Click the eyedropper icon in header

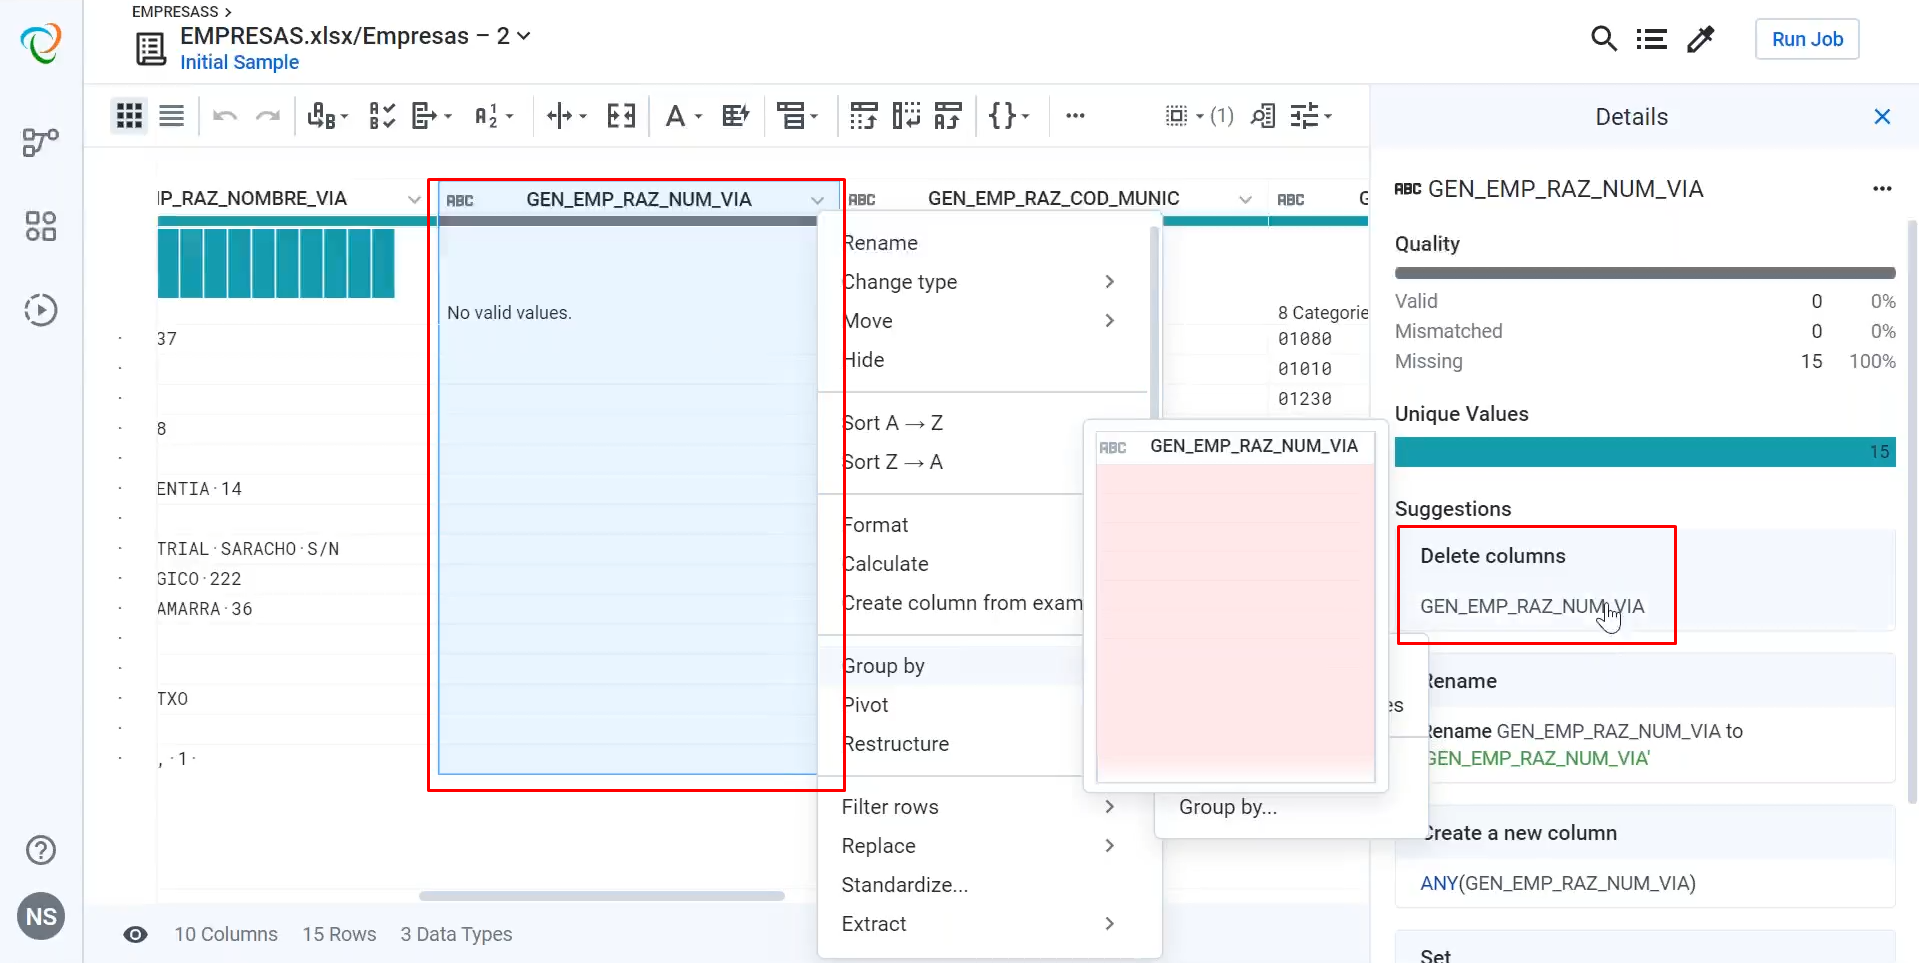pyautogui.click(x=1700, y=39)
